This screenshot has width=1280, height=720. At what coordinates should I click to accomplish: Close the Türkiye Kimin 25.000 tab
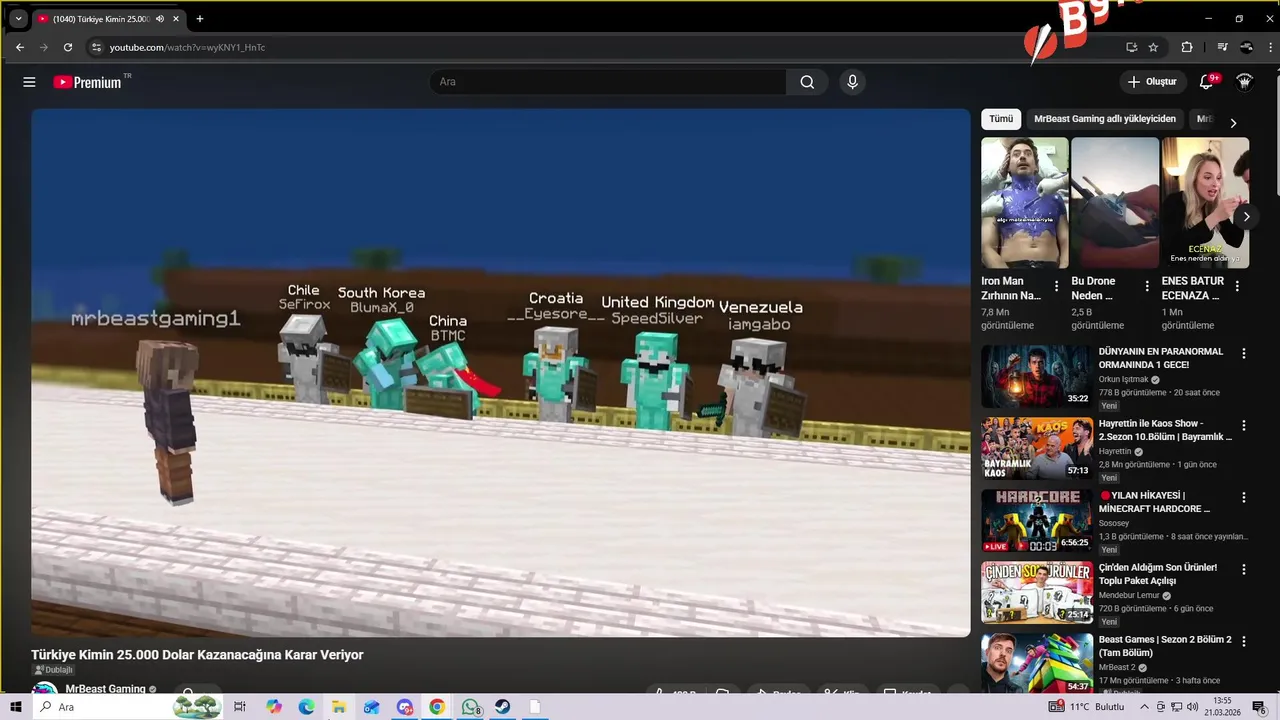[x=177, y=19]
